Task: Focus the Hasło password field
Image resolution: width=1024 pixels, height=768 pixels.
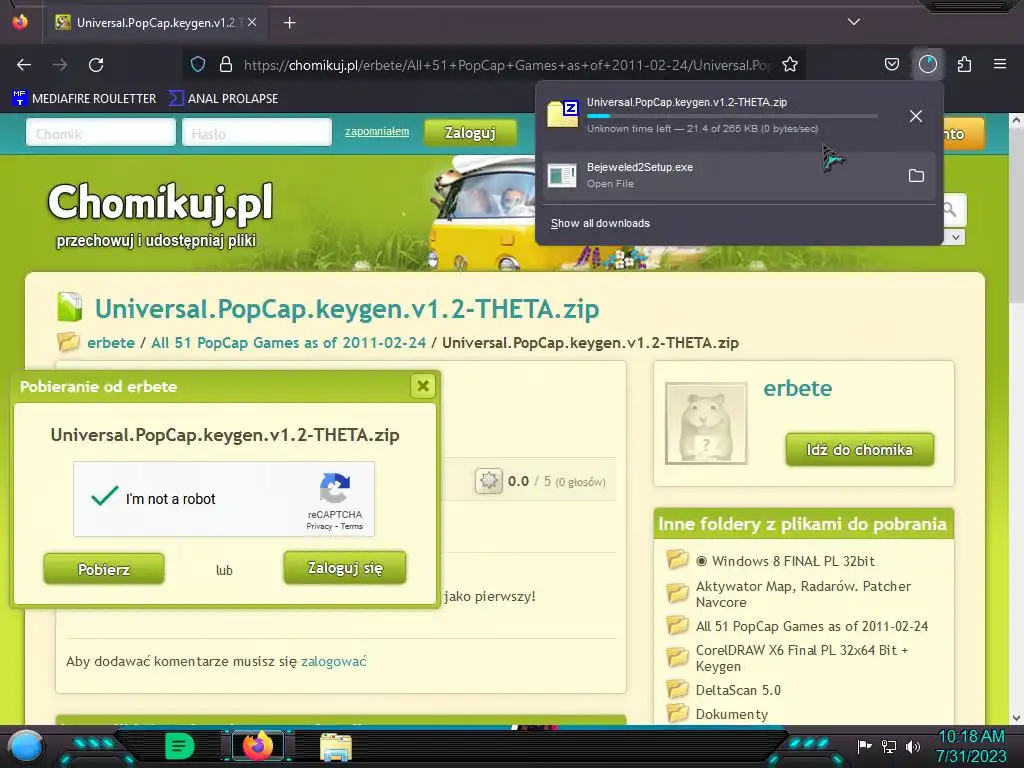Action: click(257, 133)
